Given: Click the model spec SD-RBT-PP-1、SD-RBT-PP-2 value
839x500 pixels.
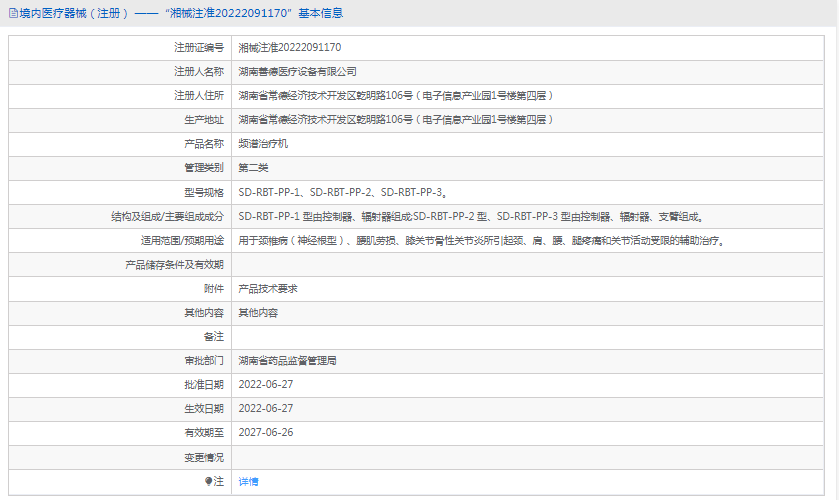Looking at the screenshot, I should [344, 193].
